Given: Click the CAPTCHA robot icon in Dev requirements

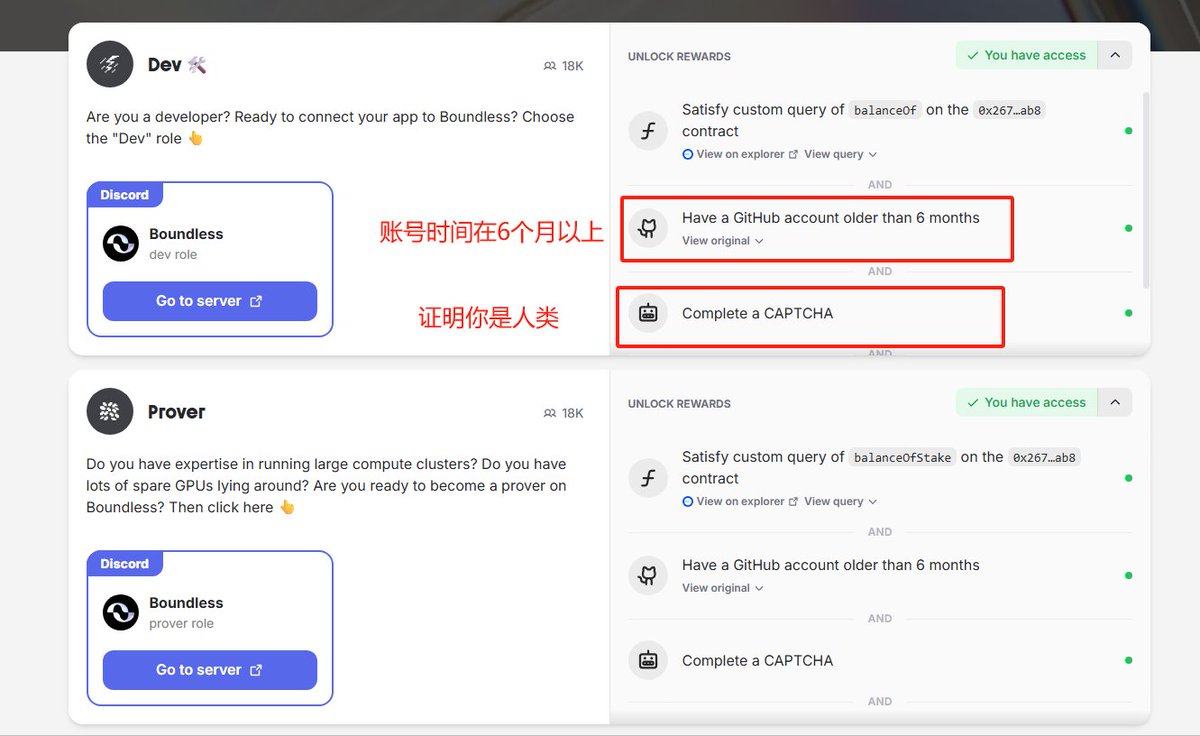Looking at the screenshot, I should pos(648,313).
